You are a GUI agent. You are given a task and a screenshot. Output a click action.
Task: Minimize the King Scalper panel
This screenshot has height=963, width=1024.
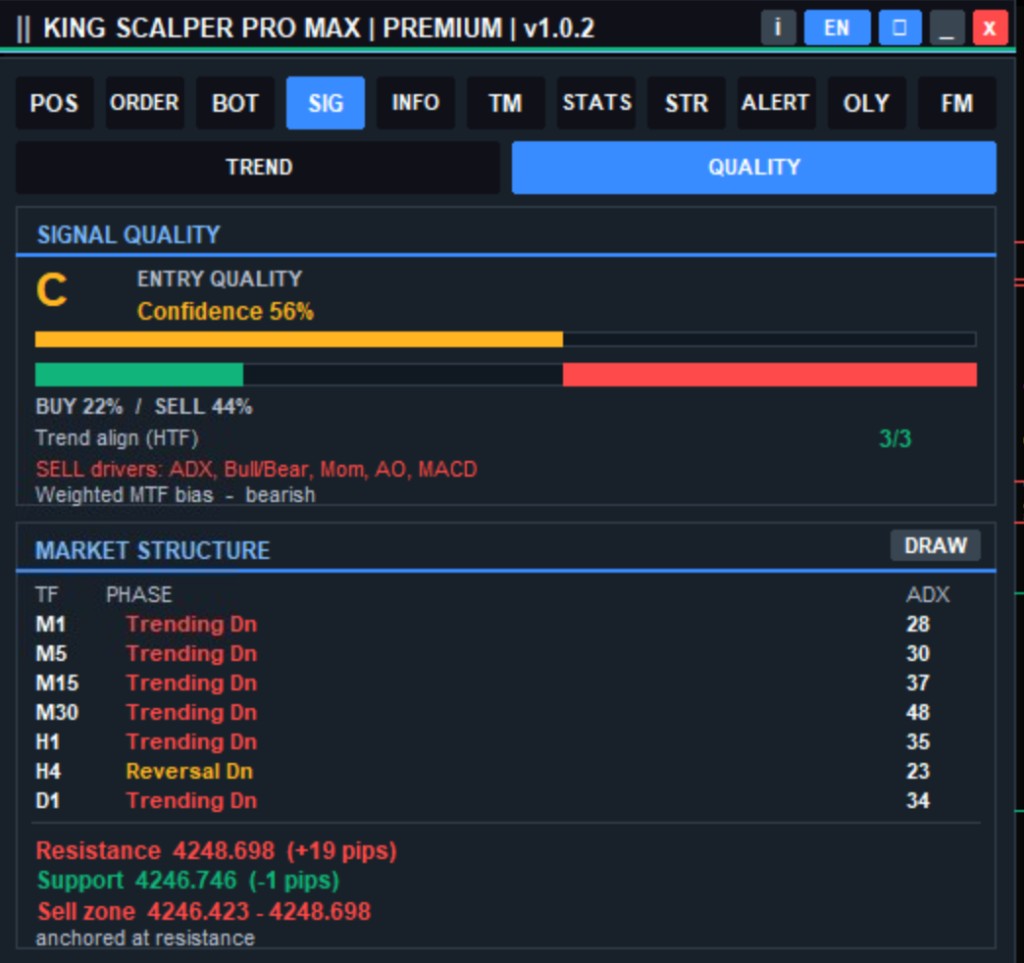pos(946,28)
